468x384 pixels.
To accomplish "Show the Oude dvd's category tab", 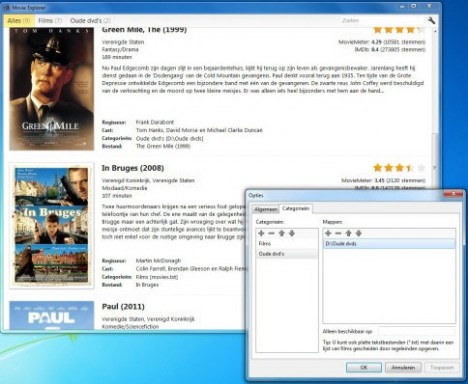I will click(90, 21).
